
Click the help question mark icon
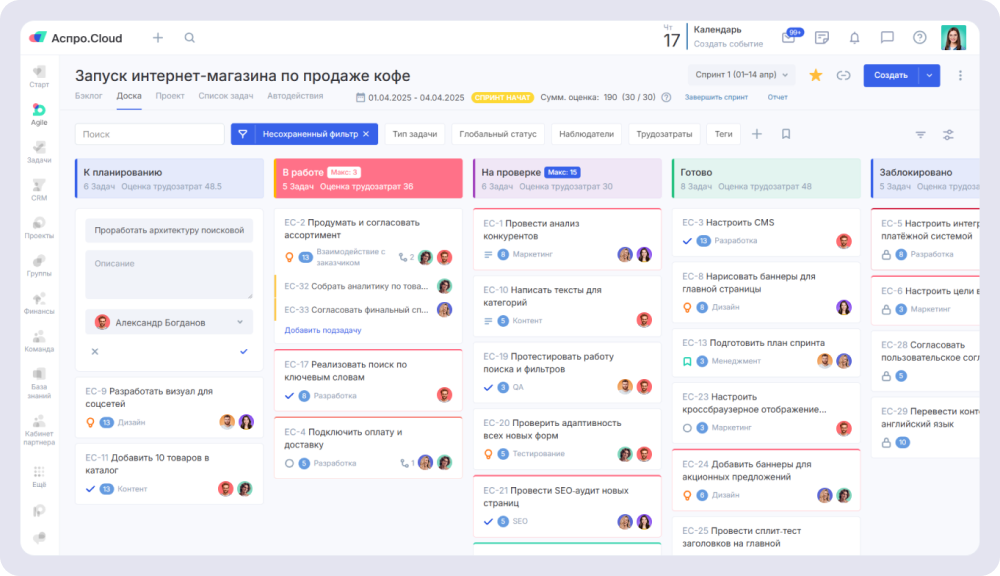tap(919, 38)
